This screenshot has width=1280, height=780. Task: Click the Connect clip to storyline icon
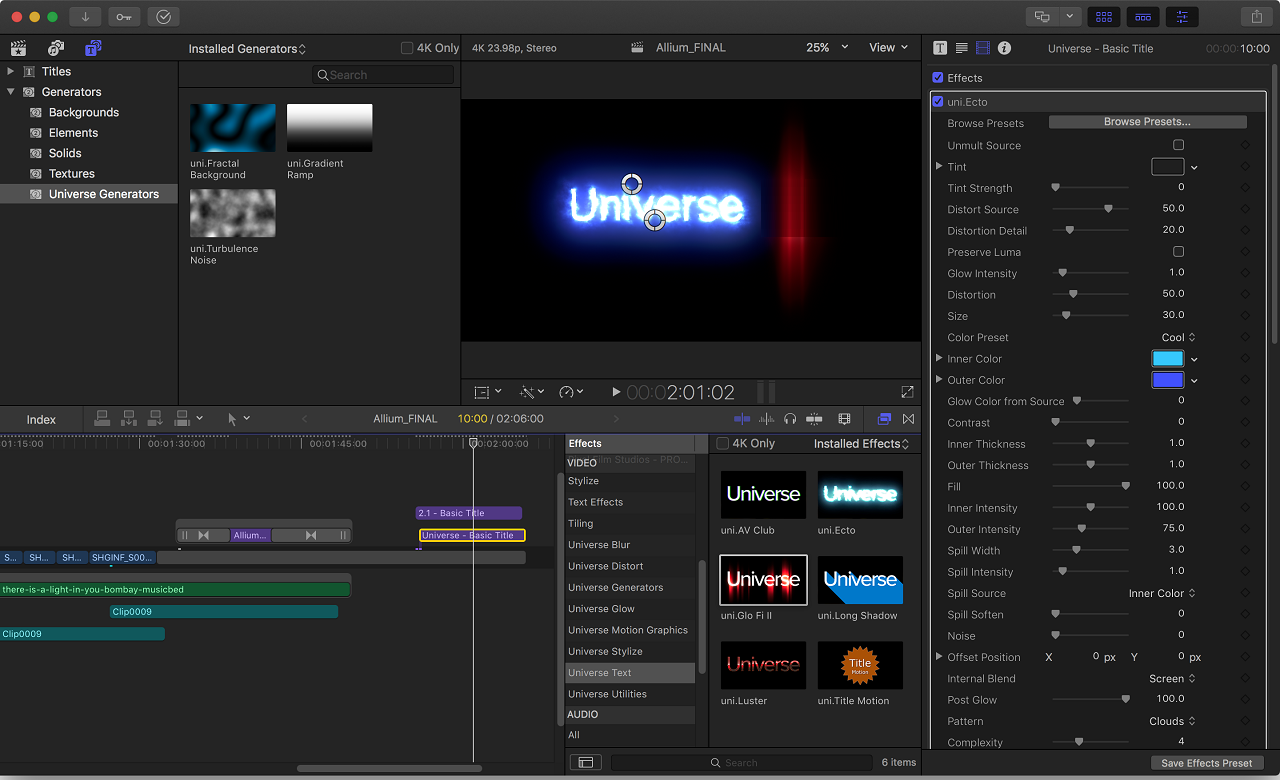coord(102,419)
